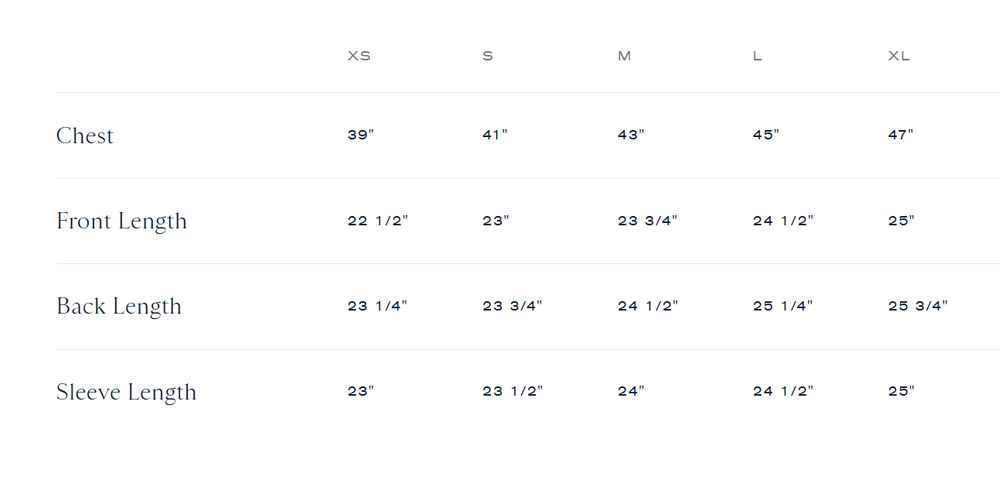Click the XS size column header
This screenshot has width=1000, height=500.
pyautogui.click(x=359, y=56)
